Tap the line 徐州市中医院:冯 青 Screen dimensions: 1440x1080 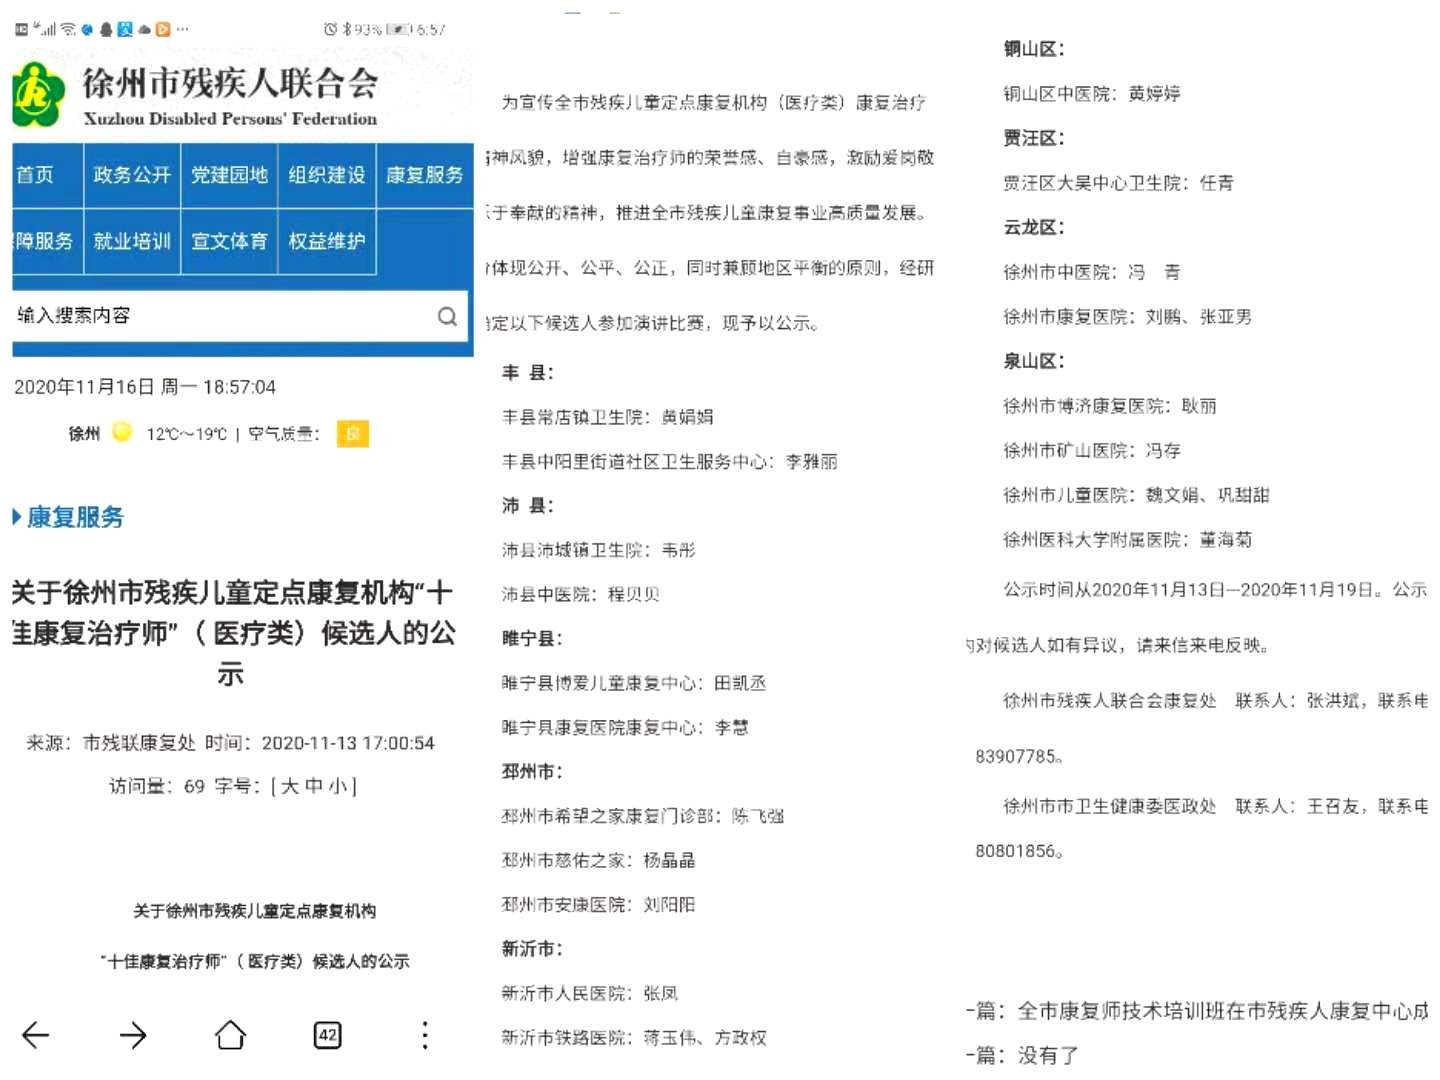[x=1092, y=272]
